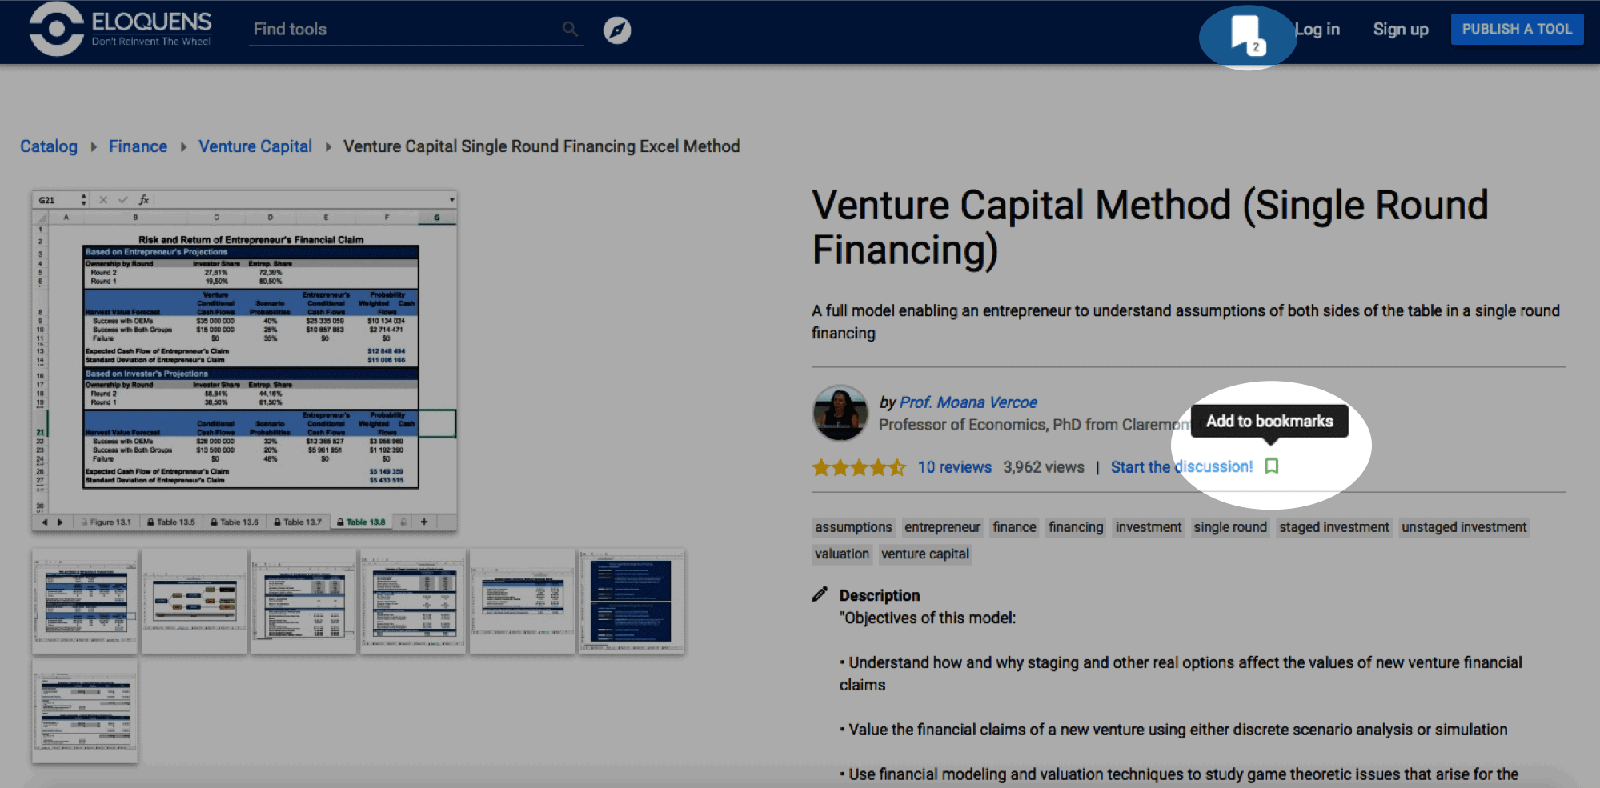Select the staged investment tag

point(1334,527)
